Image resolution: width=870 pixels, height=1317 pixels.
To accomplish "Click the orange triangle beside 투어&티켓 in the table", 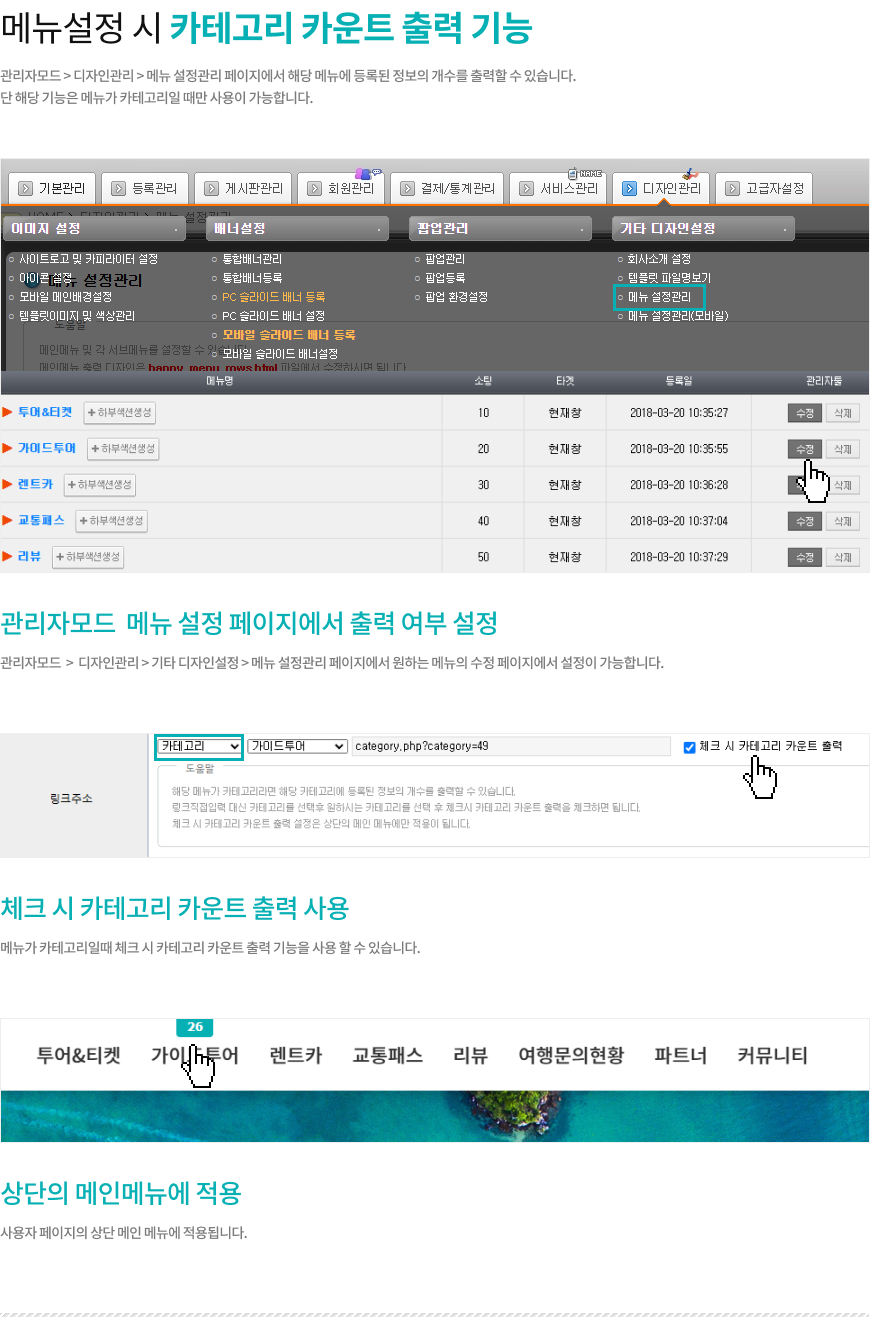I will tap(8, 412).
